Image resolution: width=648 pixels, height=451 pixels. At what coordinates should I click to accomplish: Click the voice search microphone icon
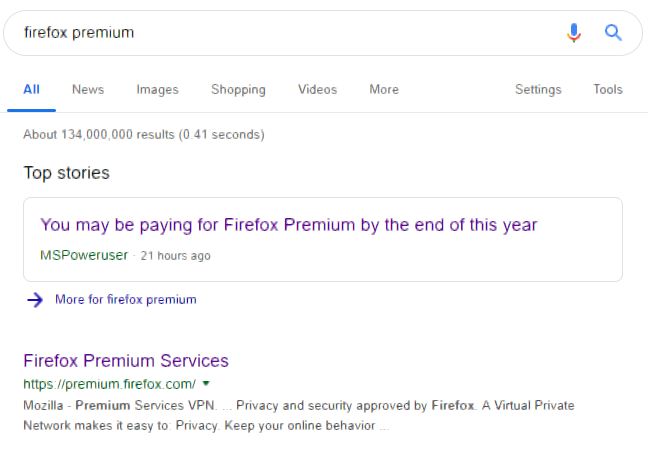[x=574, y=33]
